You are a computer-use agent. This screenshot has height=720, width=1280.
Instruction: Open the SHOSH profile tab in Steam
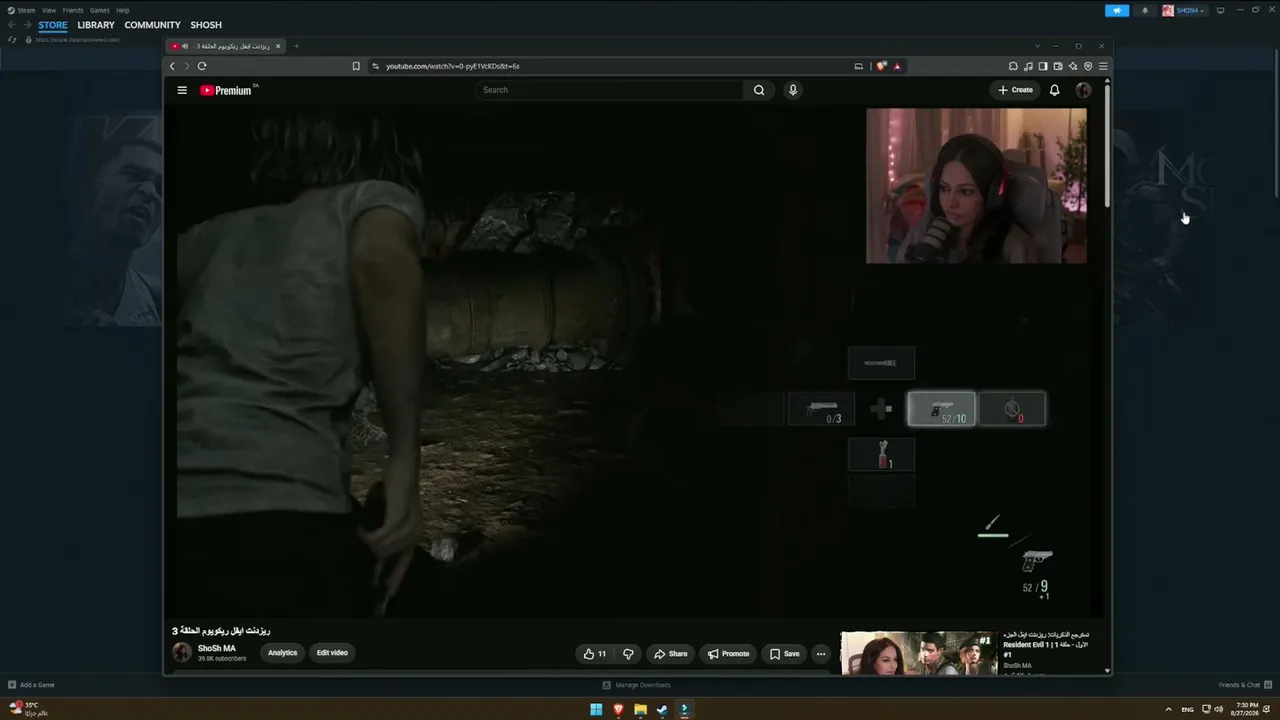point(206,25)
